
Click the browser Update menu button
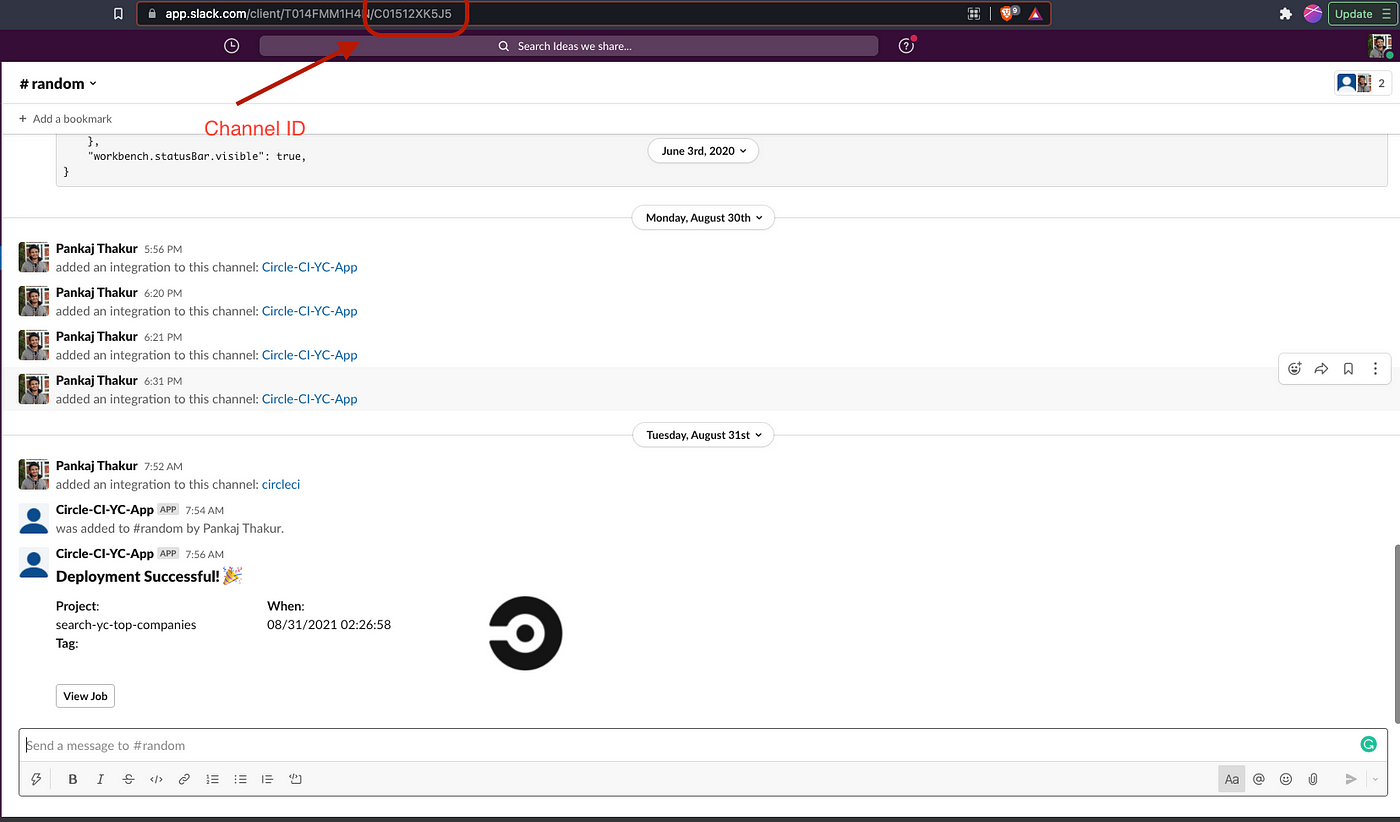[x=1360, y=14]
